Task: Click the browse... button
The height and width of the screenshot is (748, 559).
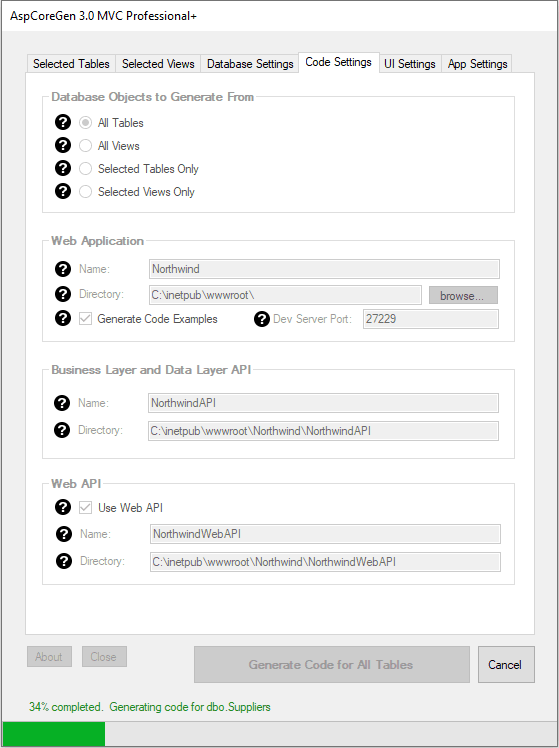Action: pyautogui.click(x=463, y=295)
